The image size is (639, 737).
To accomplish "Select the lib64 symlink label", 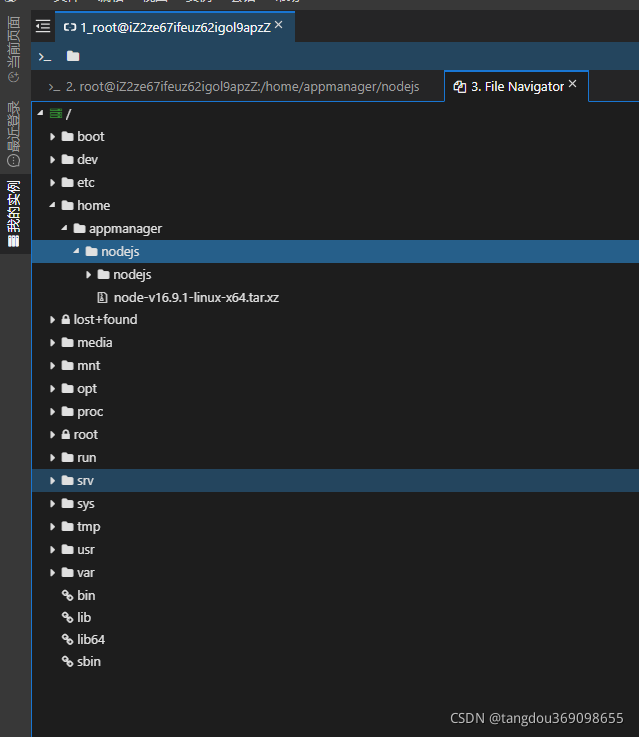I will pyautogui.click(x=91, y=640).
